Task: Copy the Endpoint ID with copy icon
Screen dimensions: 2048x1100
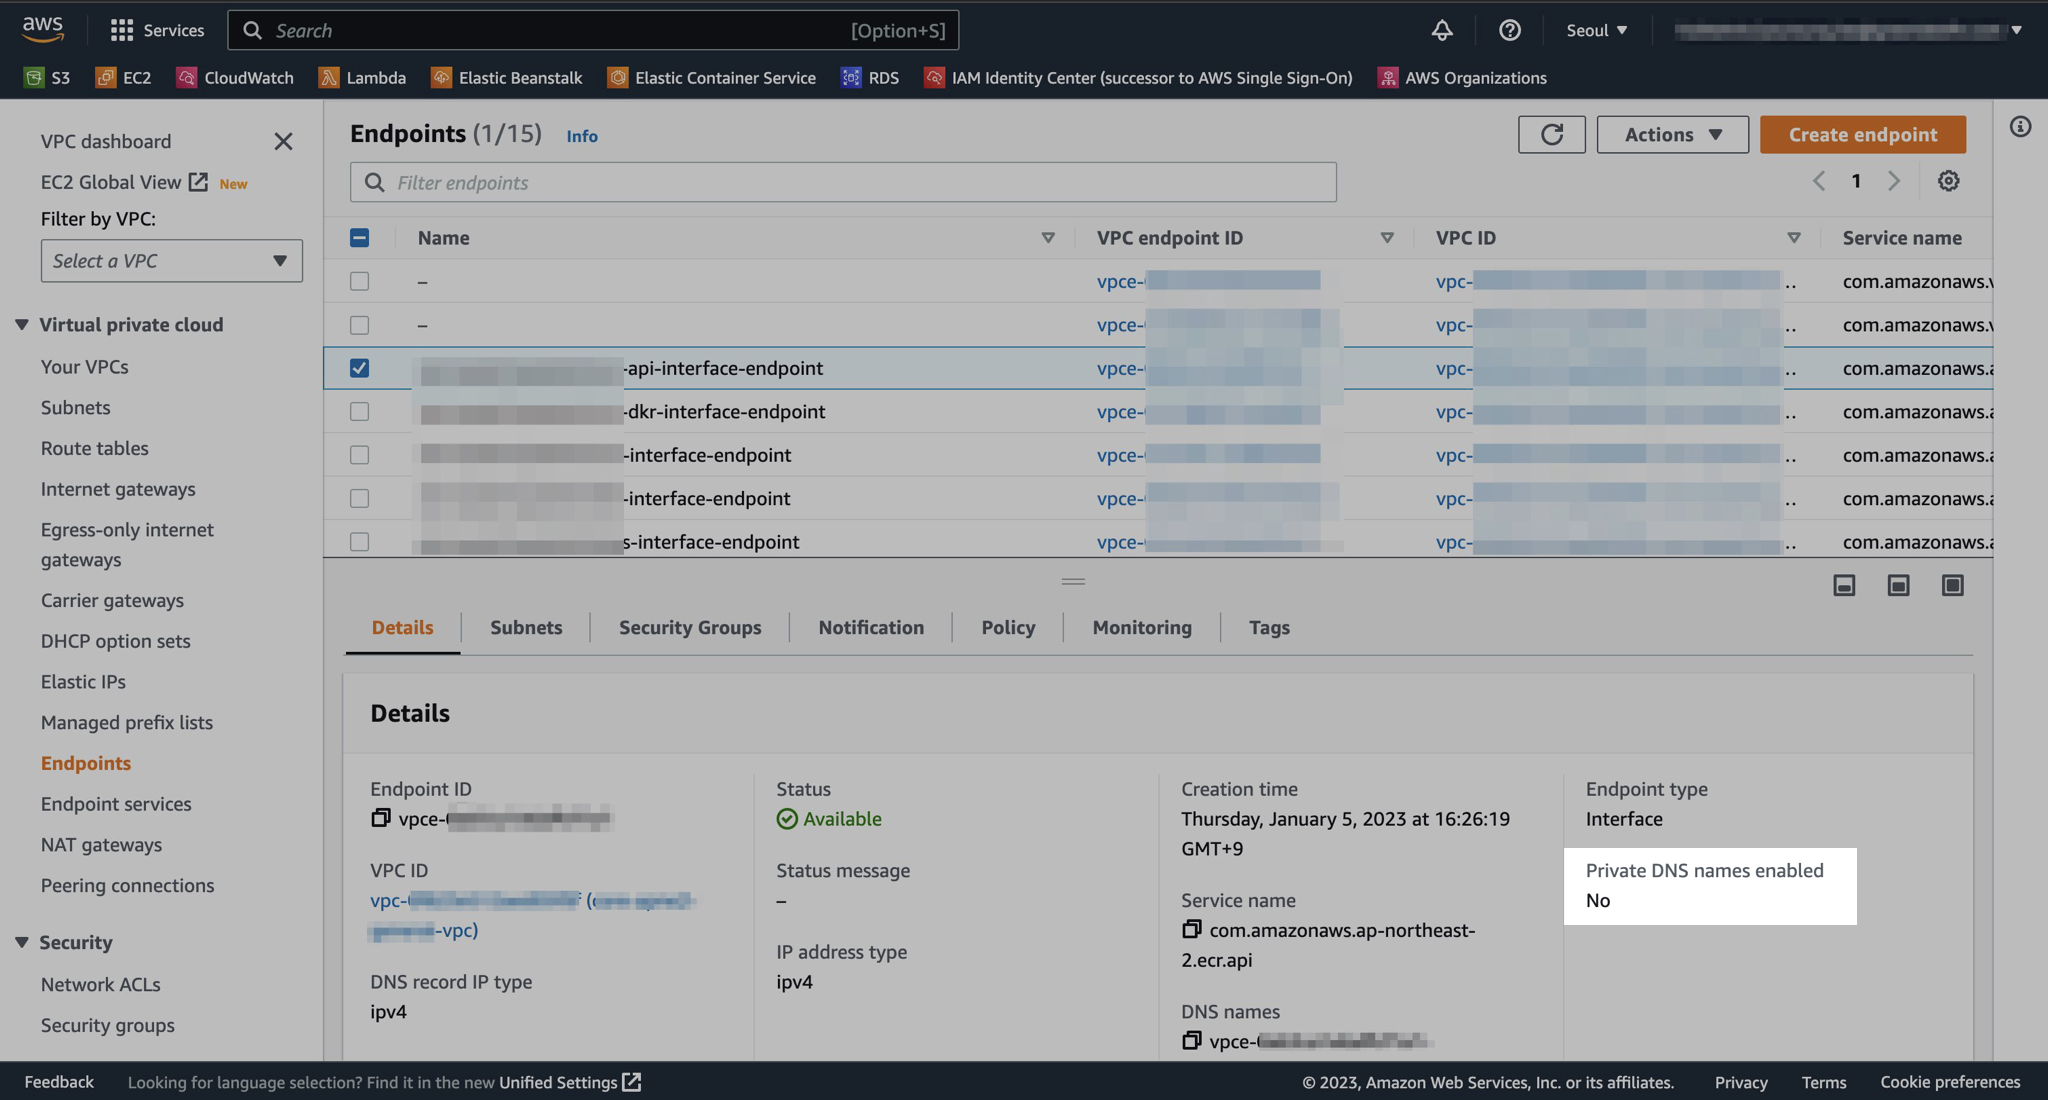Action: (380, 818)
